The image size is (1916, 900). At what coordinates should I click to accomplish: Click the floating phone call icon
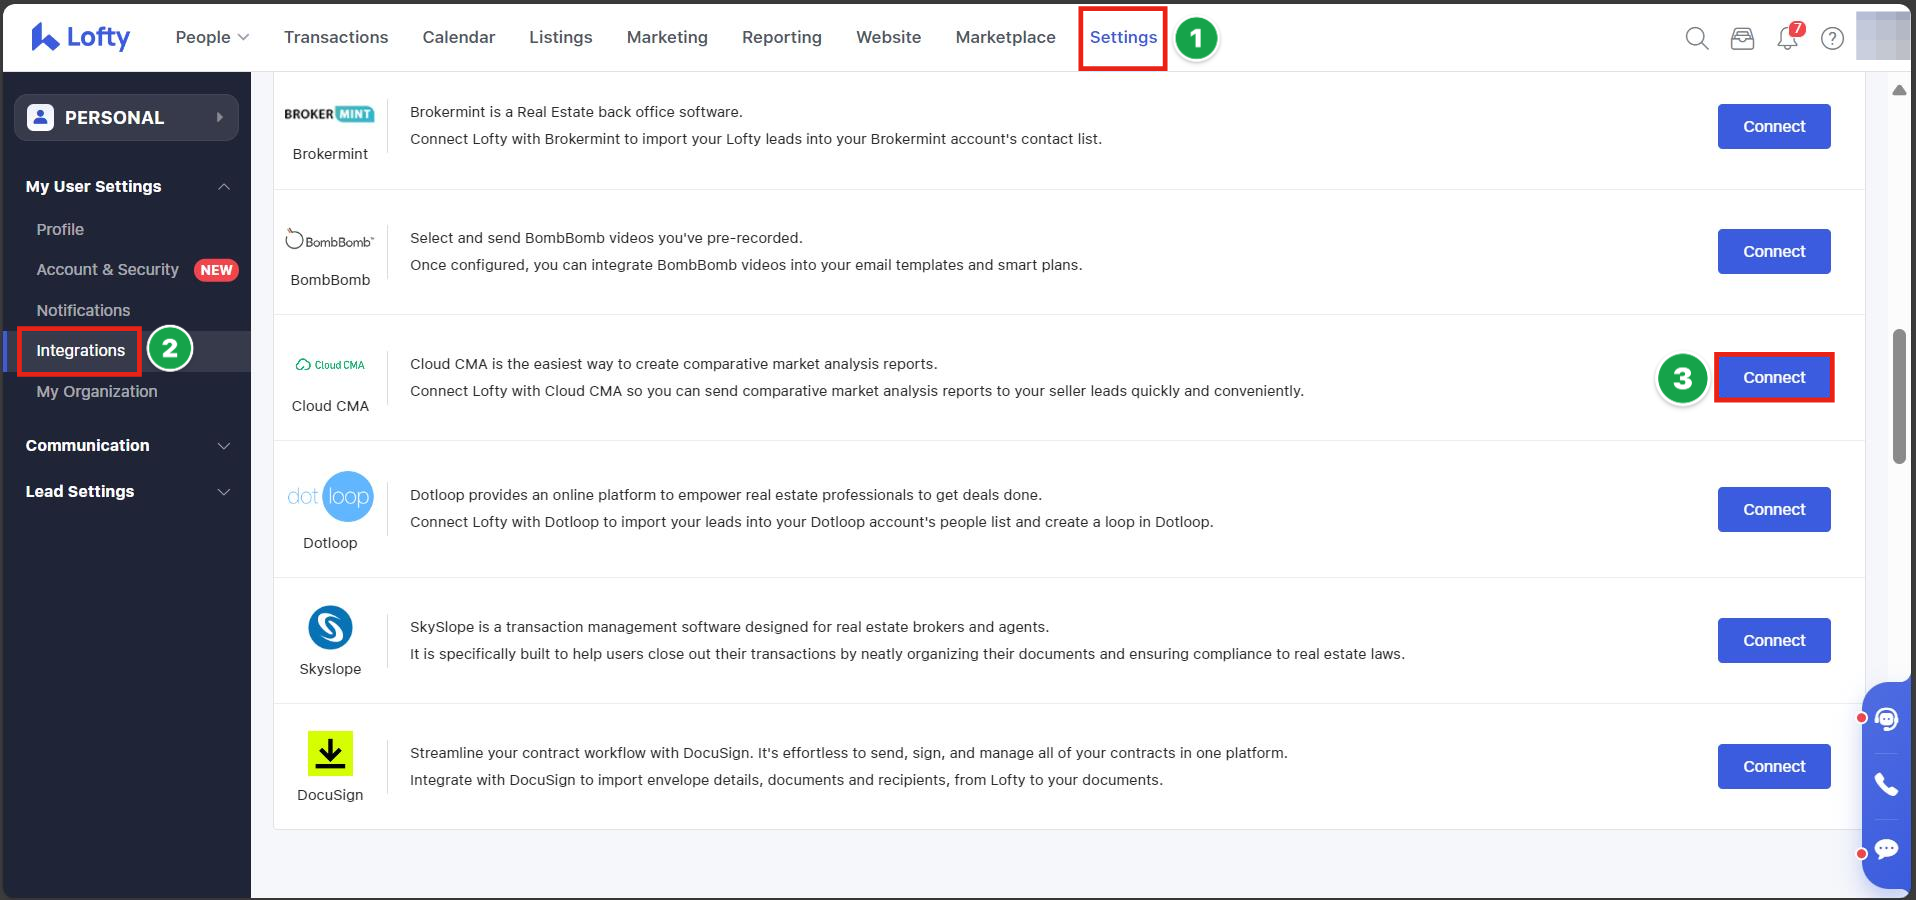[1886, 784]
